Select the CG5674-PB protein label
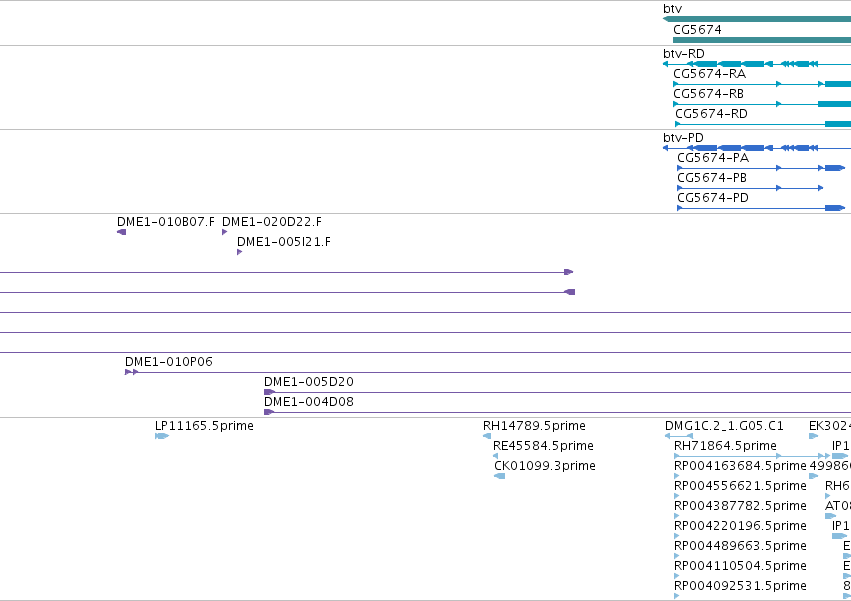Screen dimensions: 851x601 click(x=712, y=178)
